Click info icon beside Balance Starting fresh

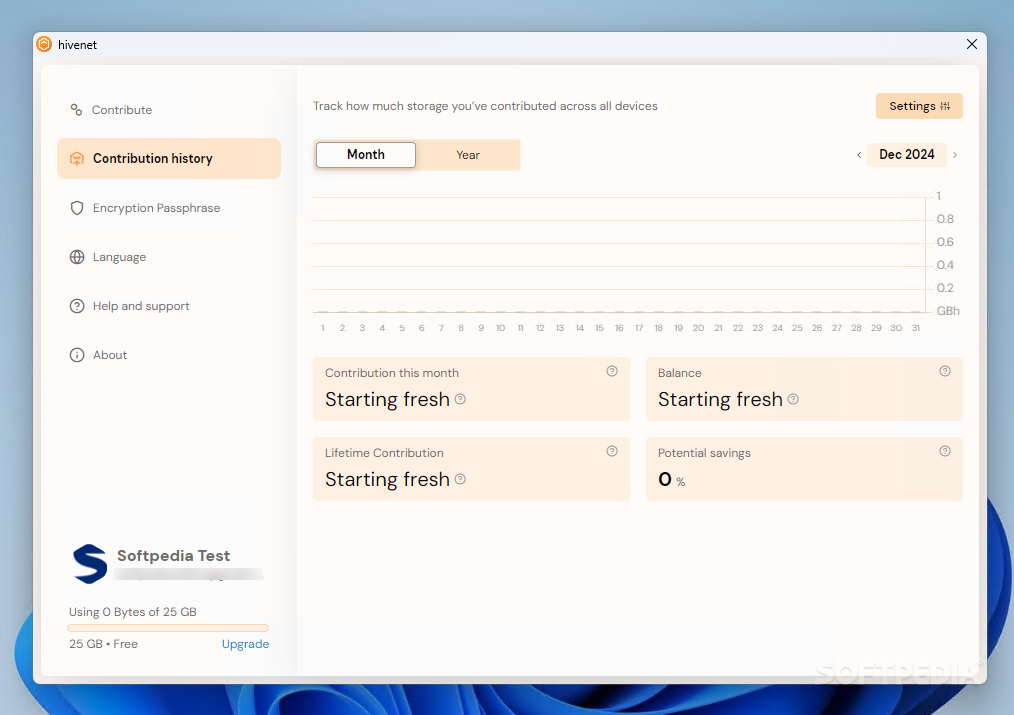pyautogui.click(x=793, y=399)
